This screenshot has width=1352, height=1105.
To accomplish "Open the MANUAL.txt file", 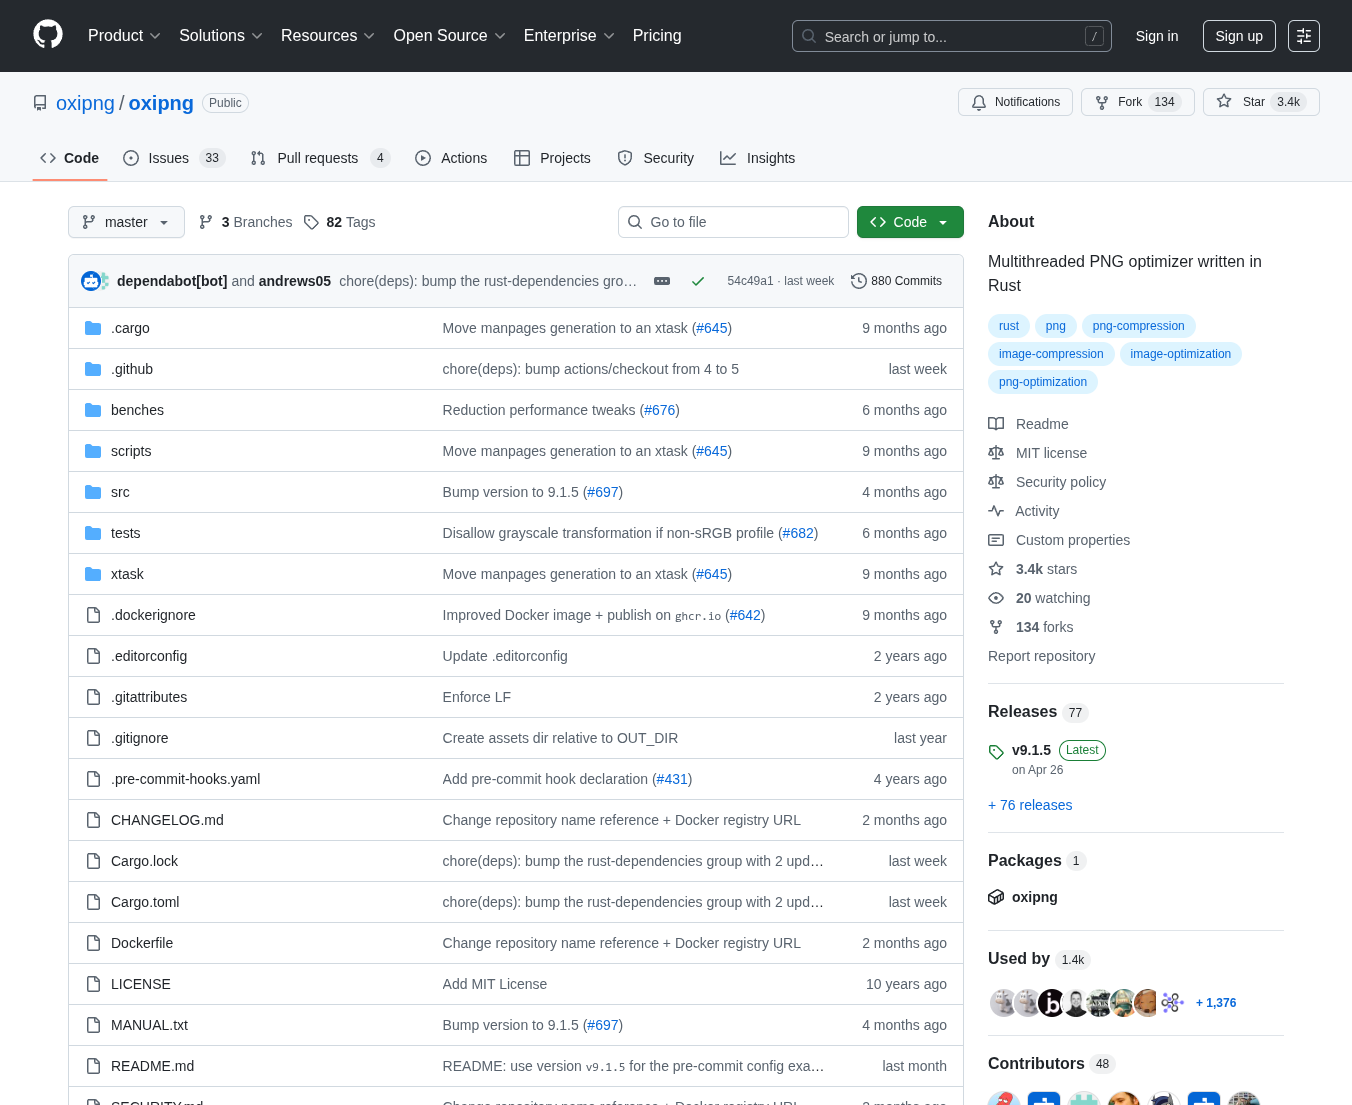I will 149,1025.
